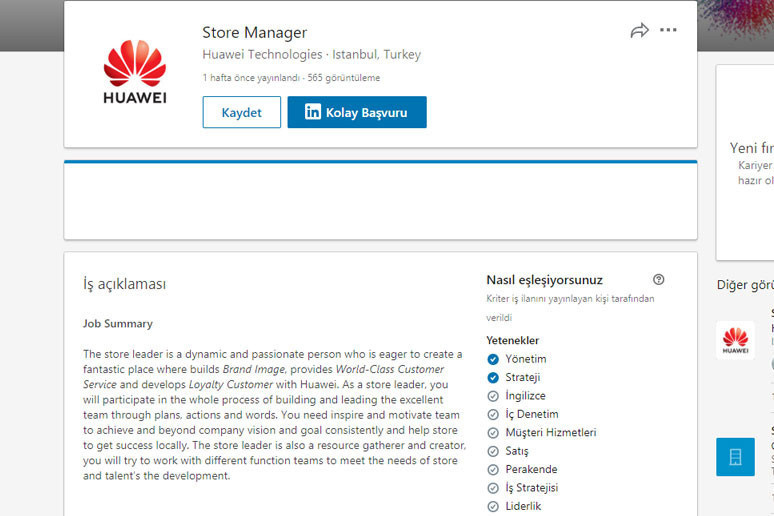The width and height of the screenshot is (774, 516).
Task: Click the Nasıl eşleşiyorsunuz heading
Action: click(544, 280)
